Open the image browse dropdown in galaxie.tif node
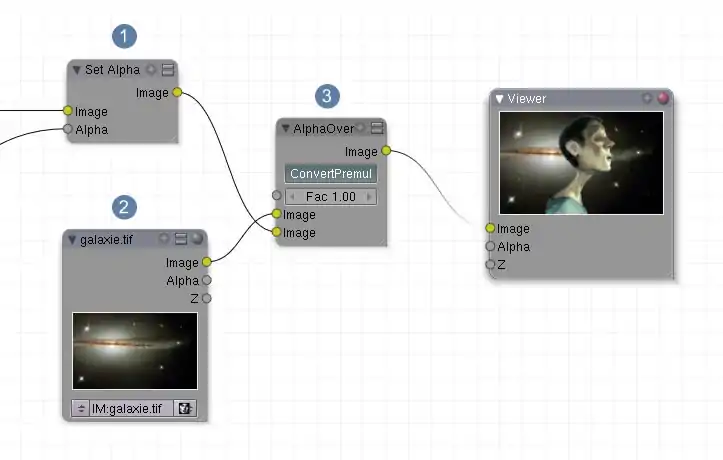723x460 pixels. pyautogui.click(x=81, y=408)
